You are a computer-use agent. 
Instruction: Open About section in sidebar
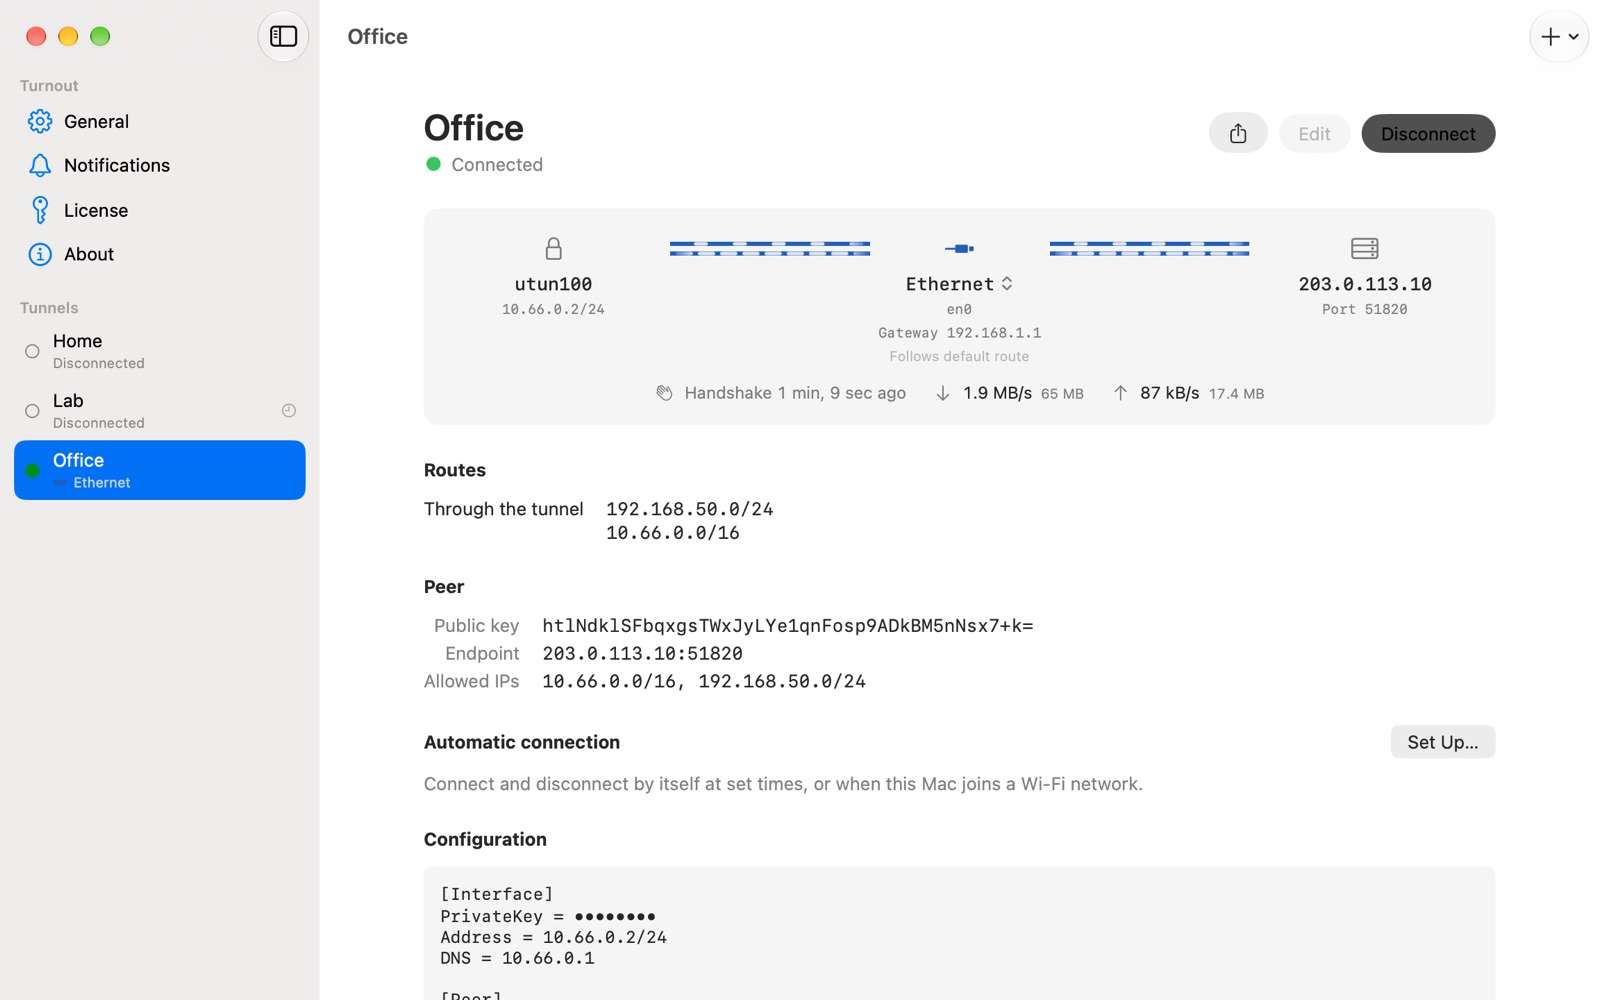[160, 254]
